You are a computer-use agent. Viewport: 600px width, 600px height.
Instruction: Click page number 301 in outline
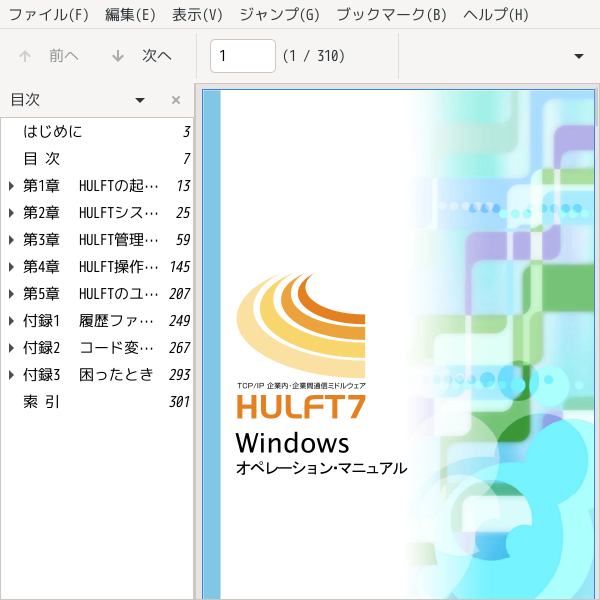pyautogui.click(x=179, y=402)
